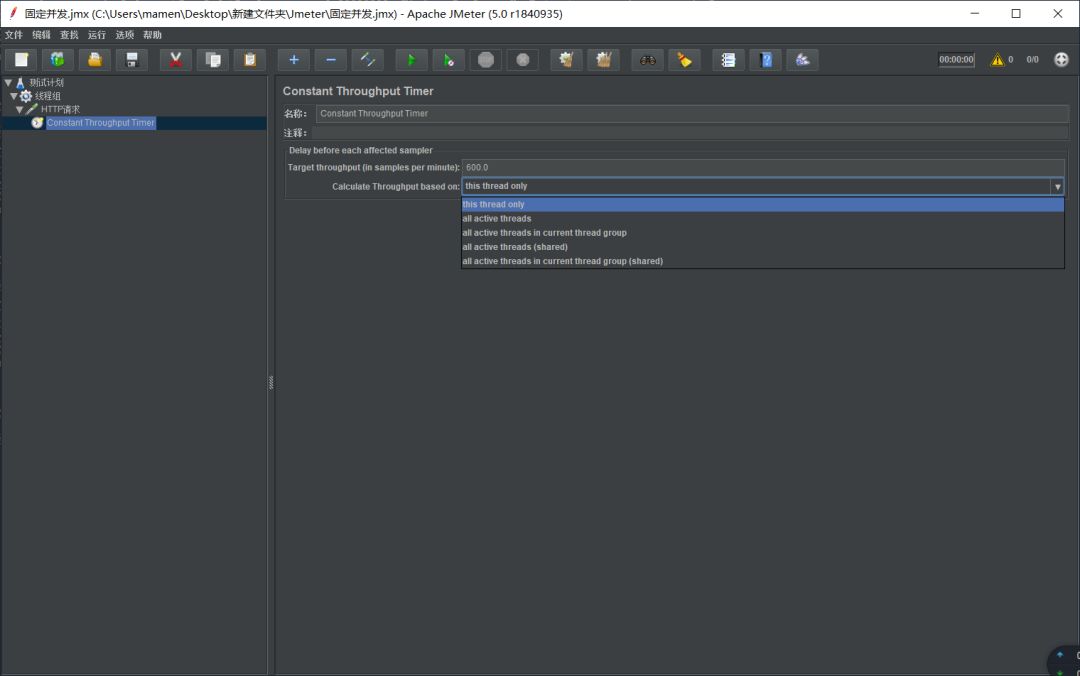
Task: Click the Open file folder icon
Action: 94,60
